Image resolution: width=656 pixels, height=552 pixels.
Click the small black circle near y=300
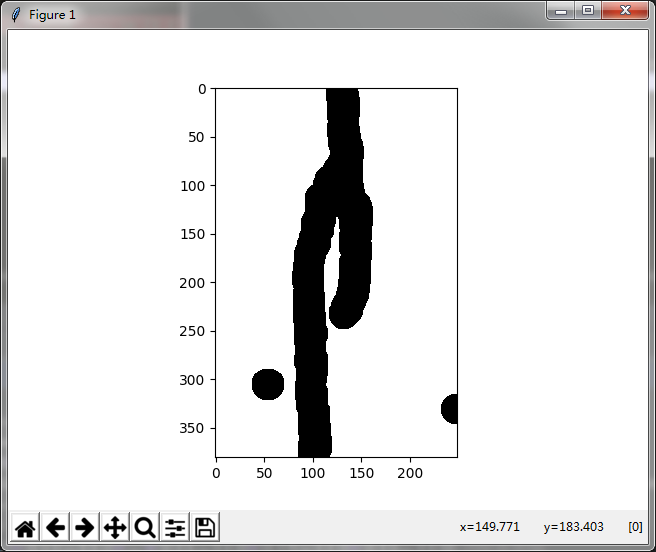tap(268, 384)
